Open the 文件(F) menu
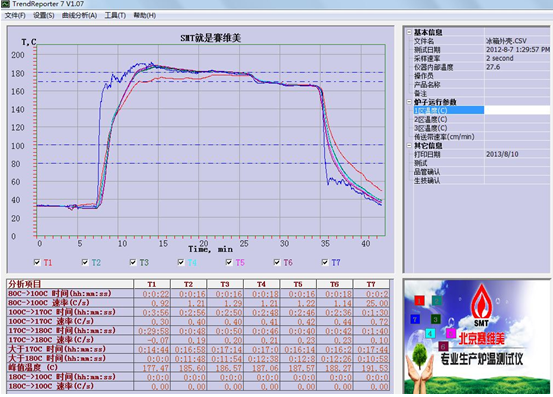 15,16
